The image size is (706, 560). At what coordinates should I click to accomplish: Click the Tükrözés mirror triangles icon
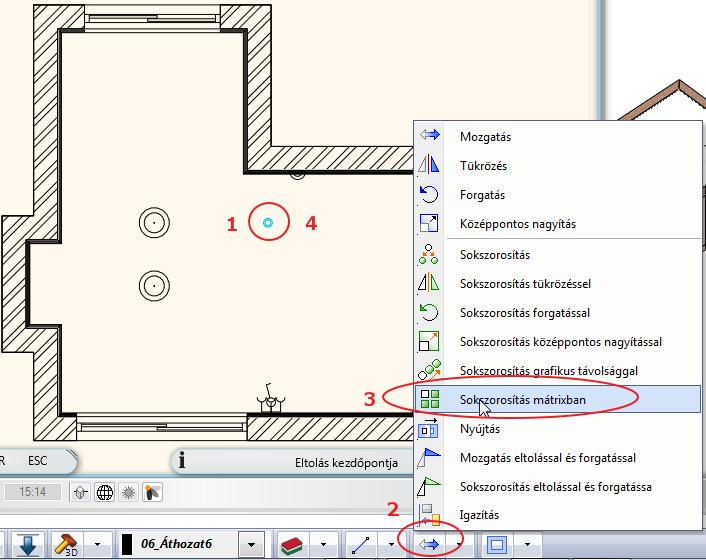pos(429,164)
